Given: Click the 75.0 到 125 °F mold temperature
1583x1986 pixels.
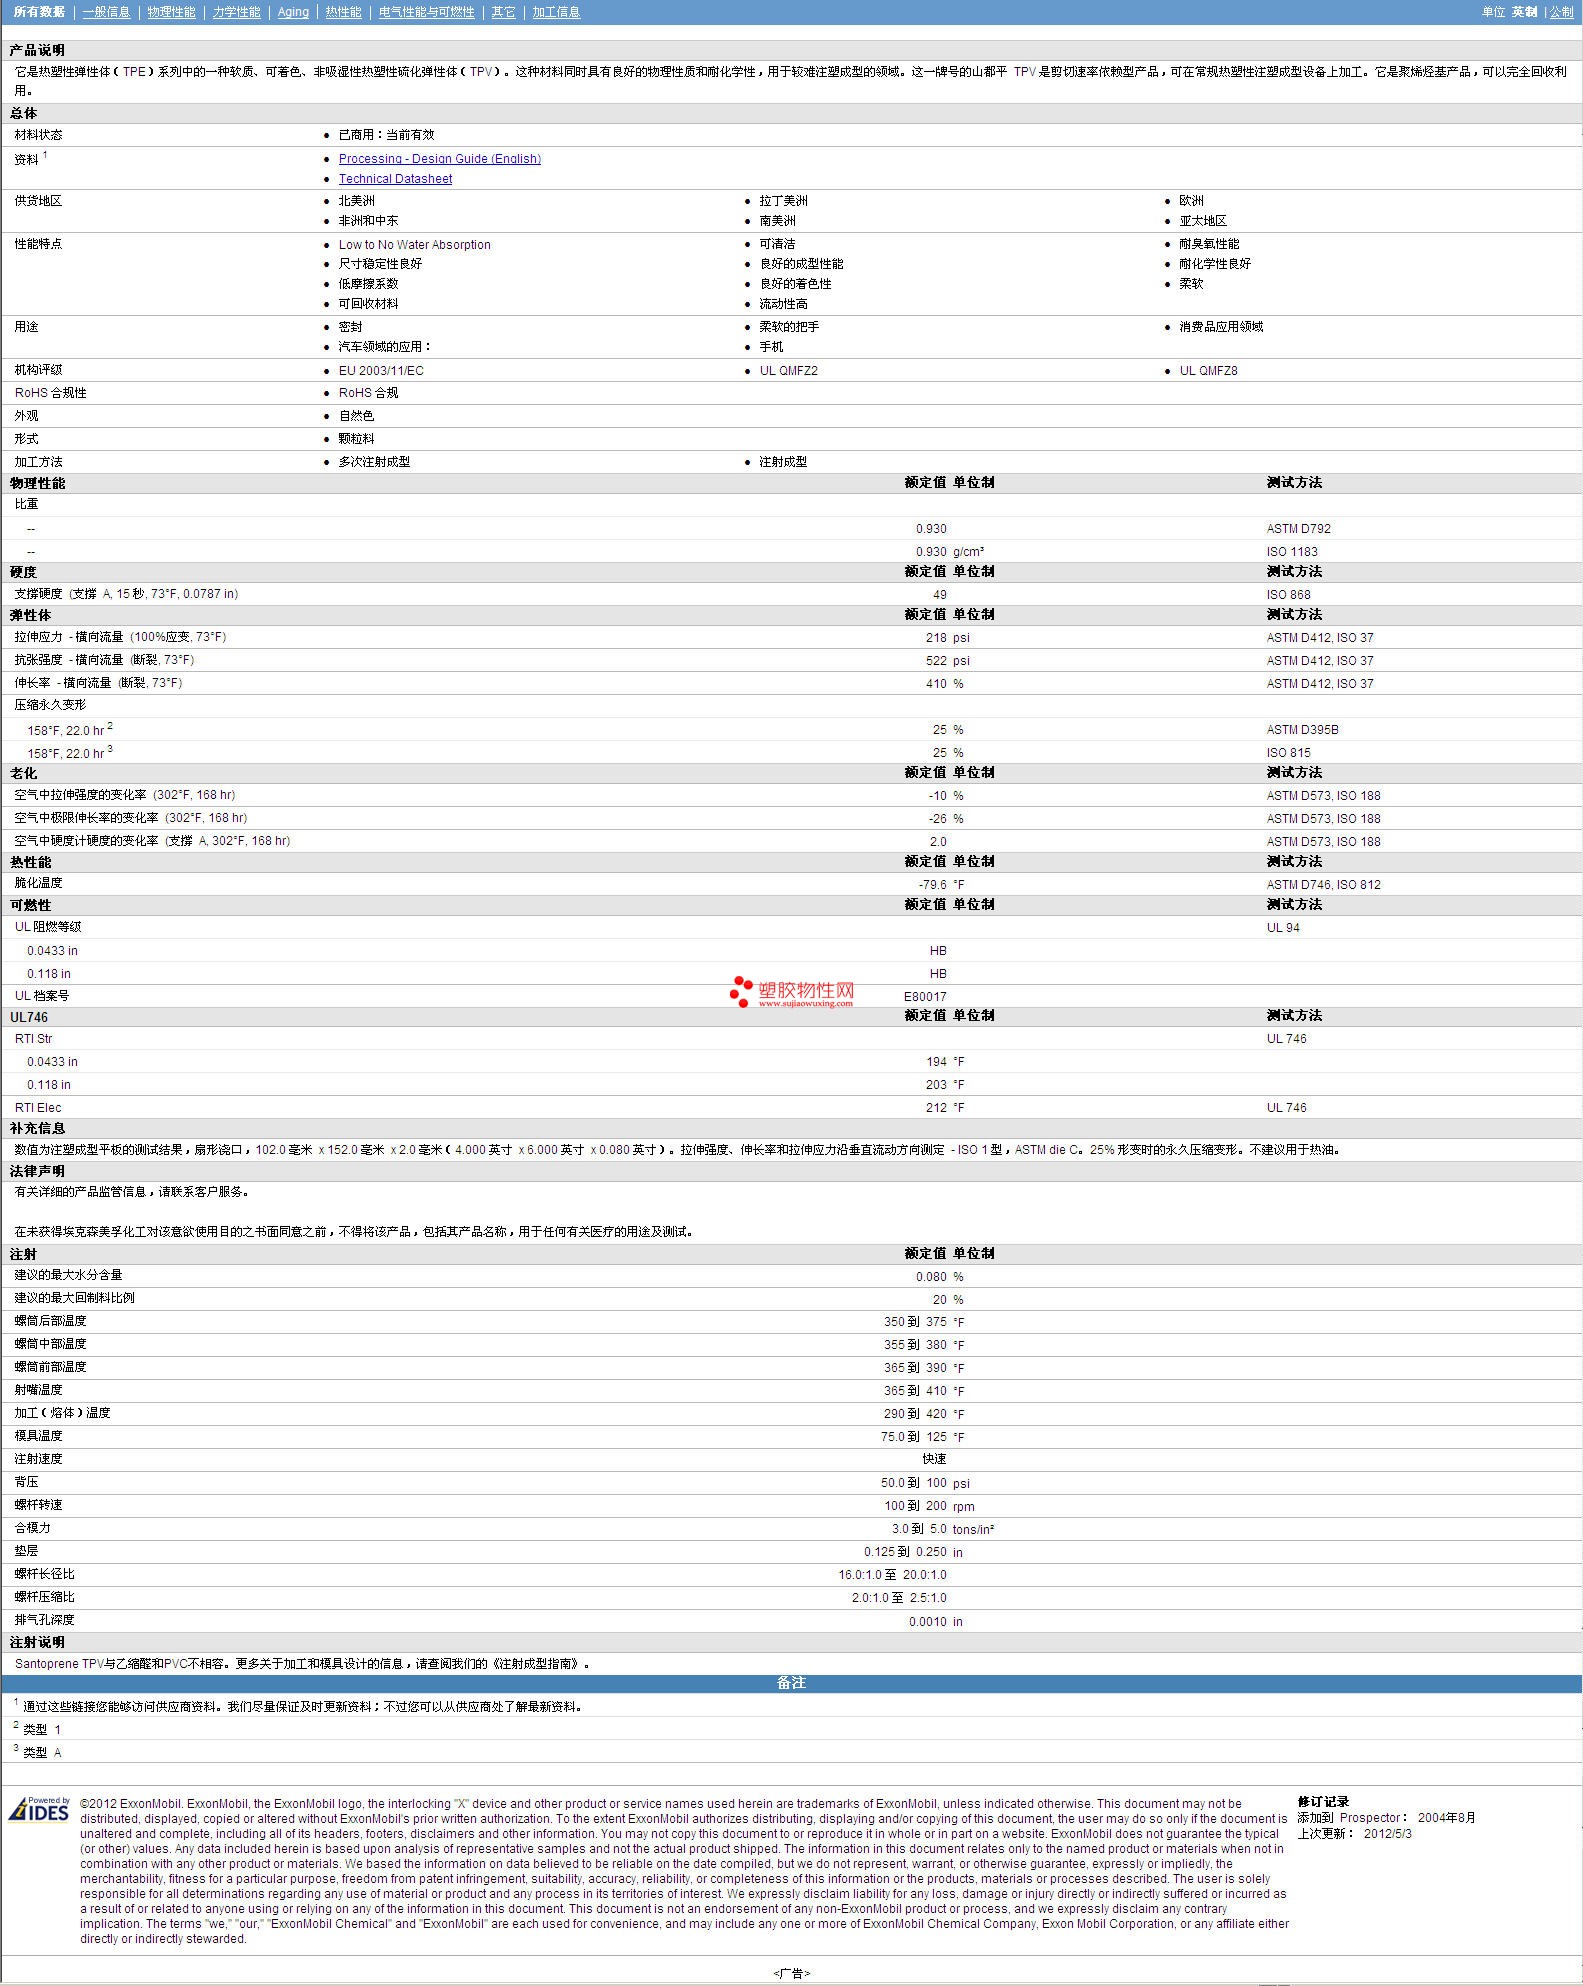Looking at the screenshot, I should (x=922, y=1438).
